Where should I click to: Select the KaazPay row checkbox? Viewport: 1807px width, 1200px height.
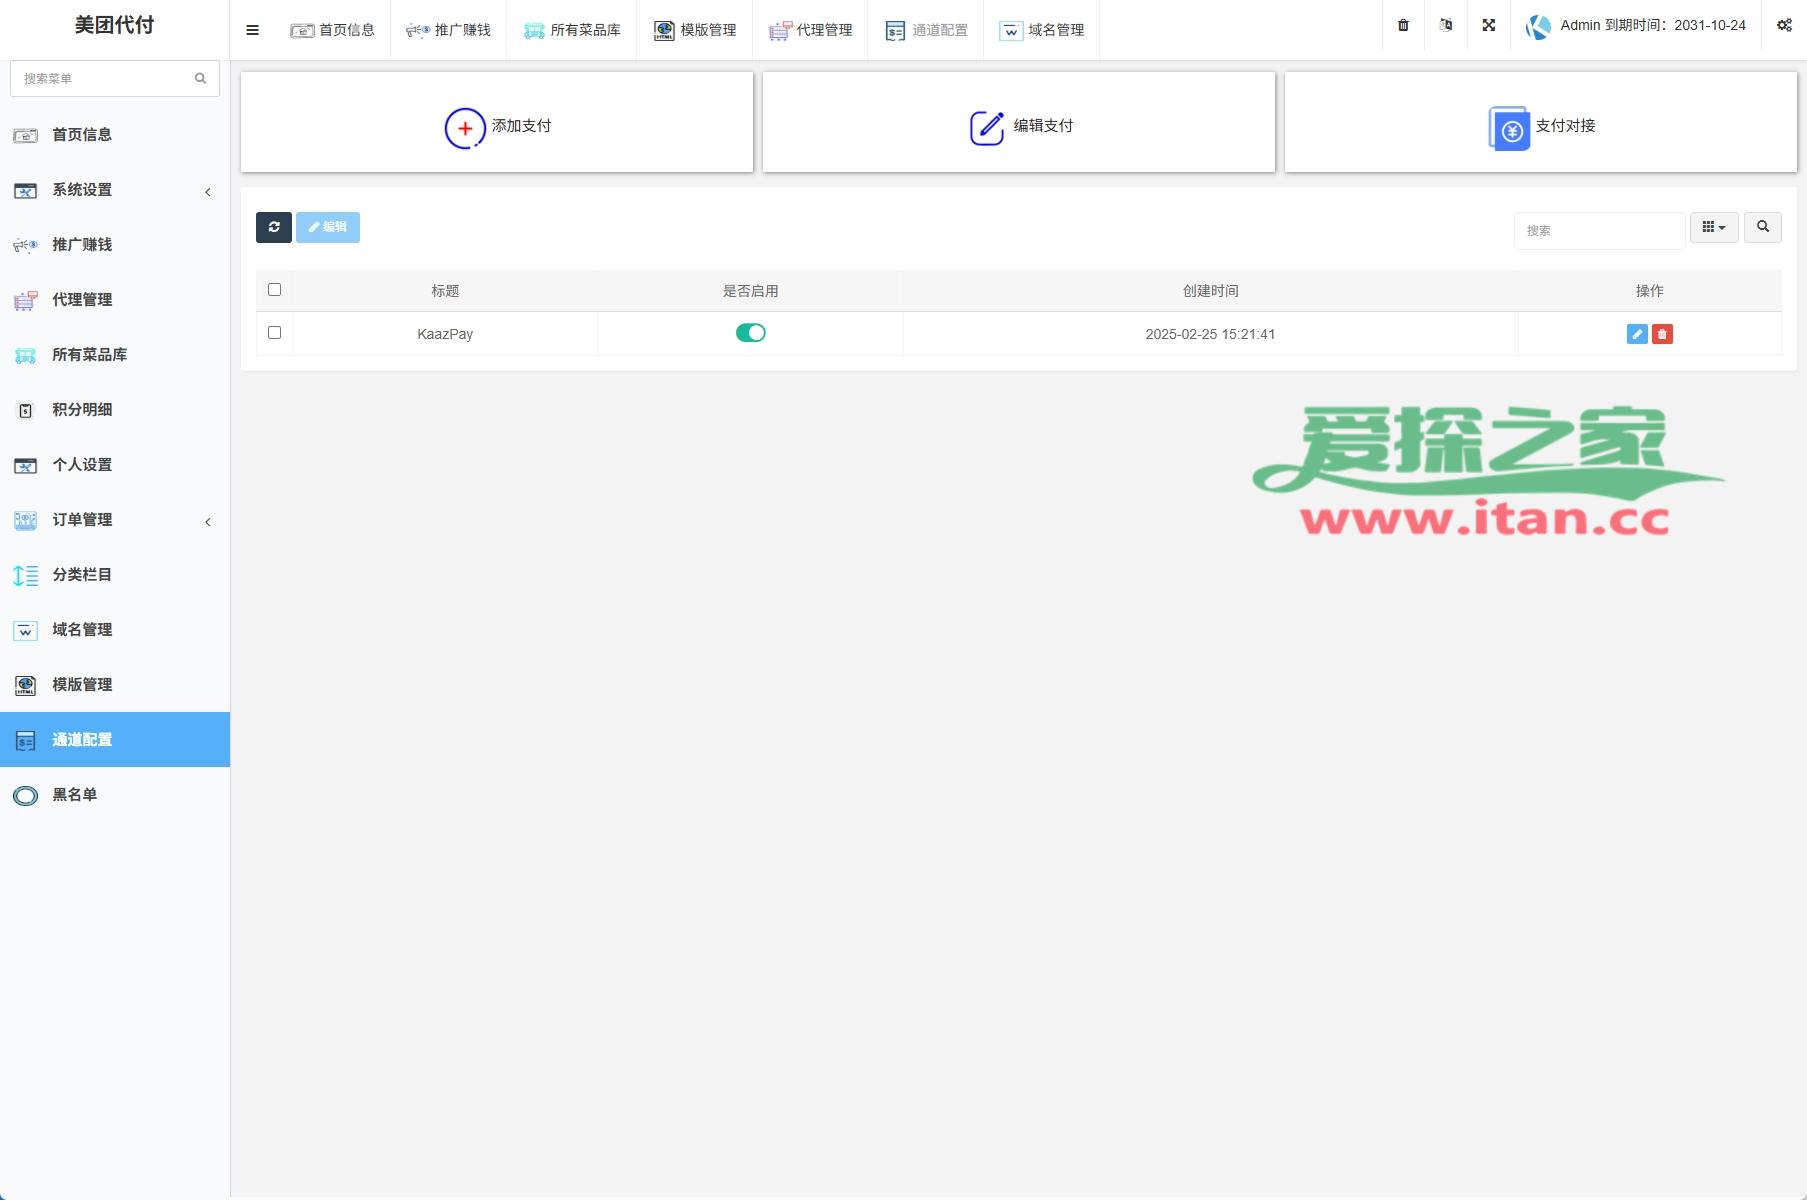(274, 333)
